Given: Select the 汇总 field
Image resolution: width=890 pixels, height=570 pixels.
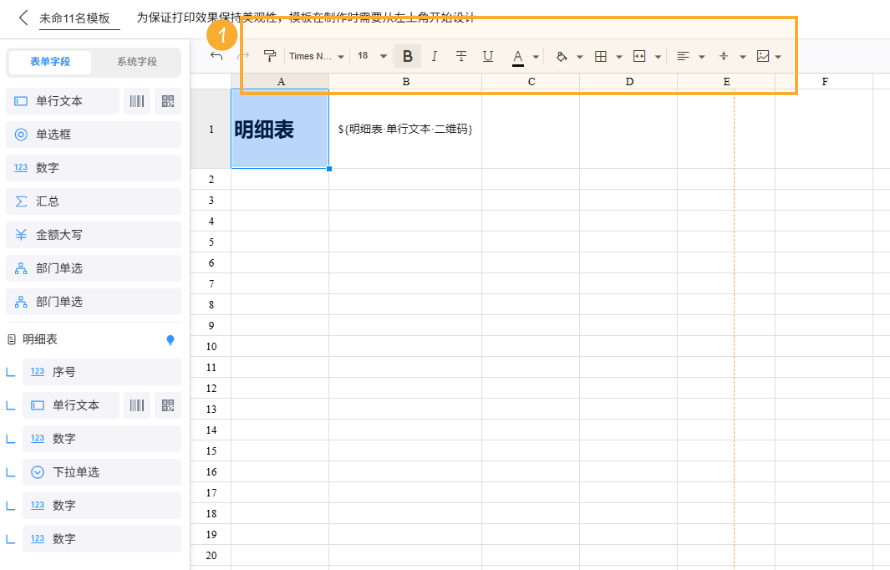Looking at the screenshot, I should click(x=94, y=202).
